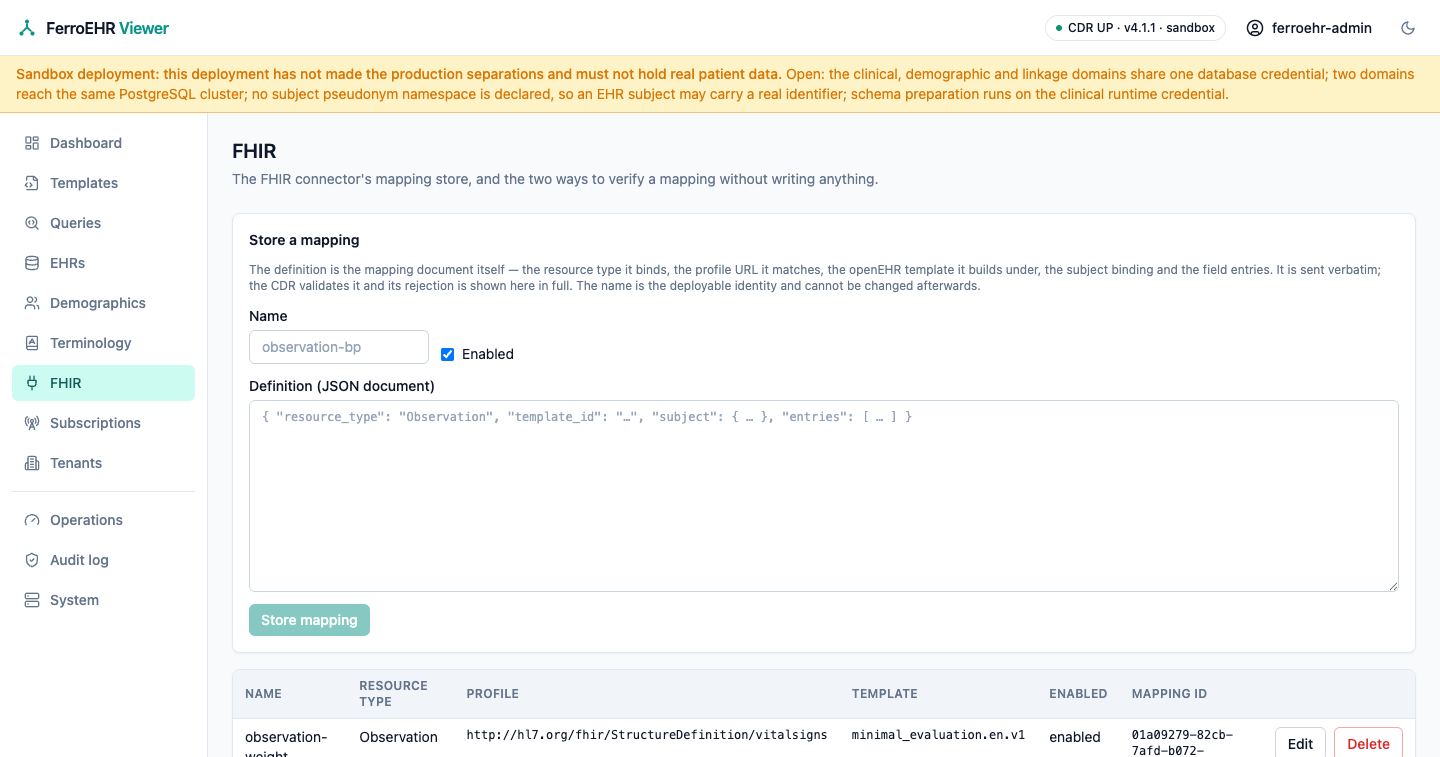Click the Templates file icon
Image resolution: width=1440 pixels, height=757 pixels.
pos(32,183)
